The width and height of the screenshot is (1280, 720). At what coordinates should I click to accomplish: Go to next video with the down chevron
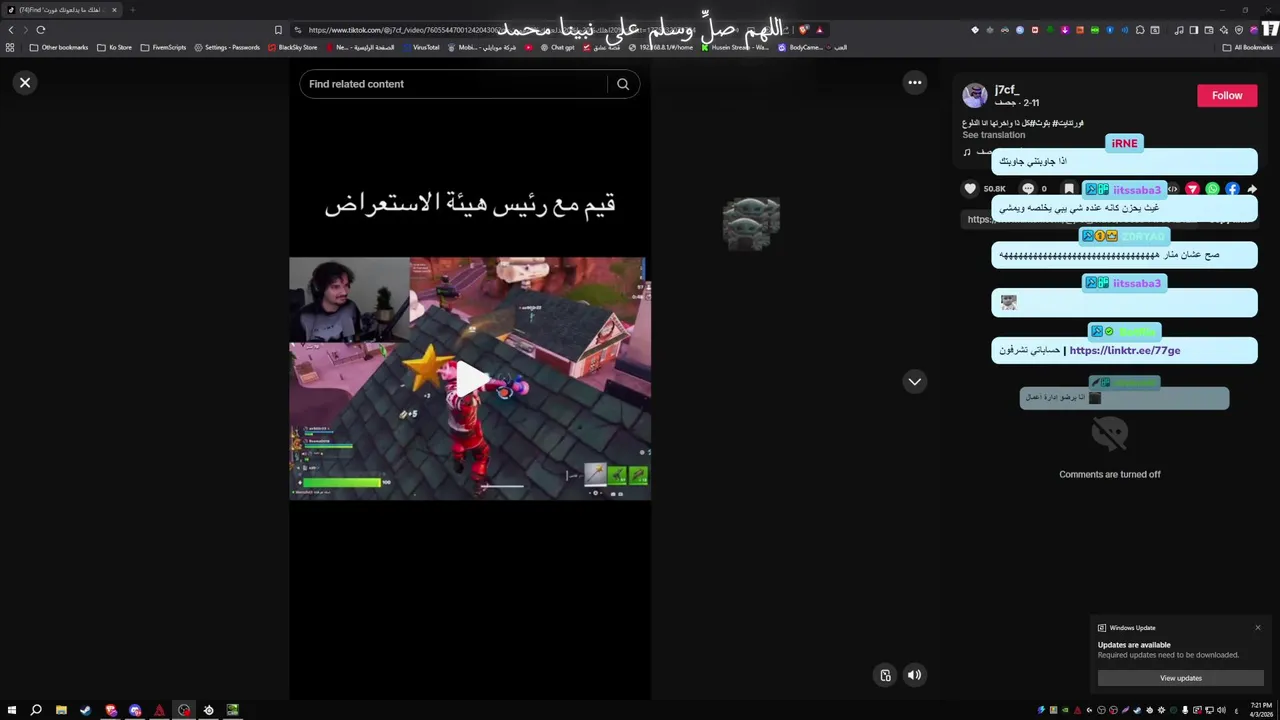(x=915, y=382)
